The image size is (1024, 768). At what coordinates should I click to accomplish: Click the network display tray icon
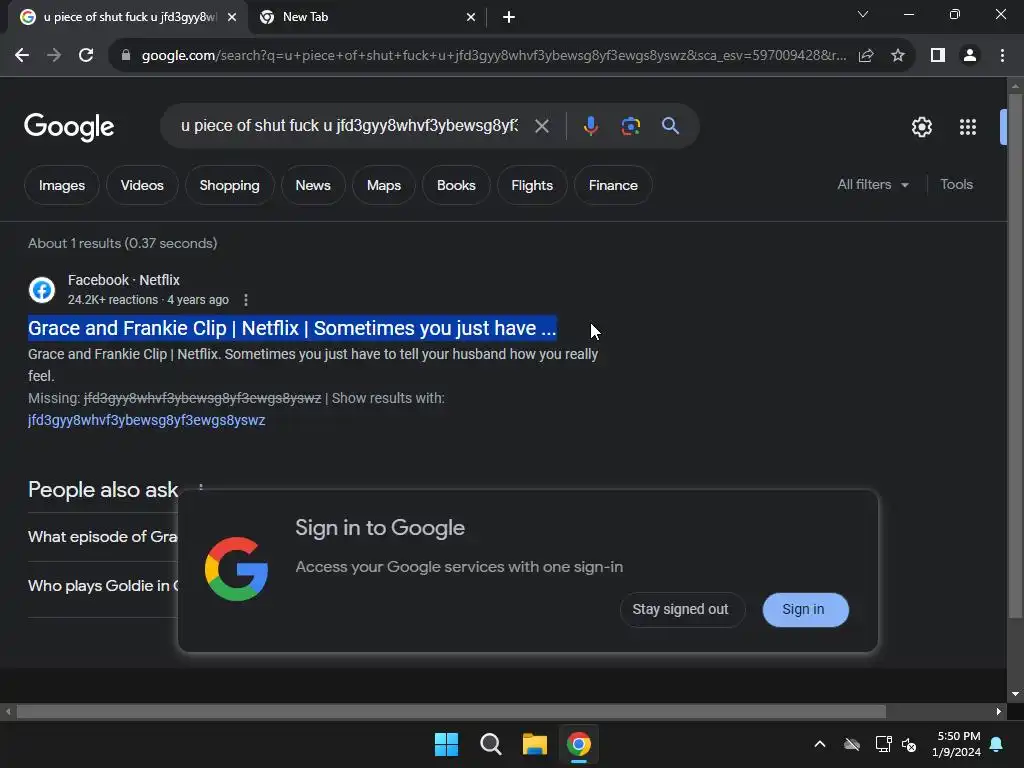pyautogui.click(x=883, y=744)
